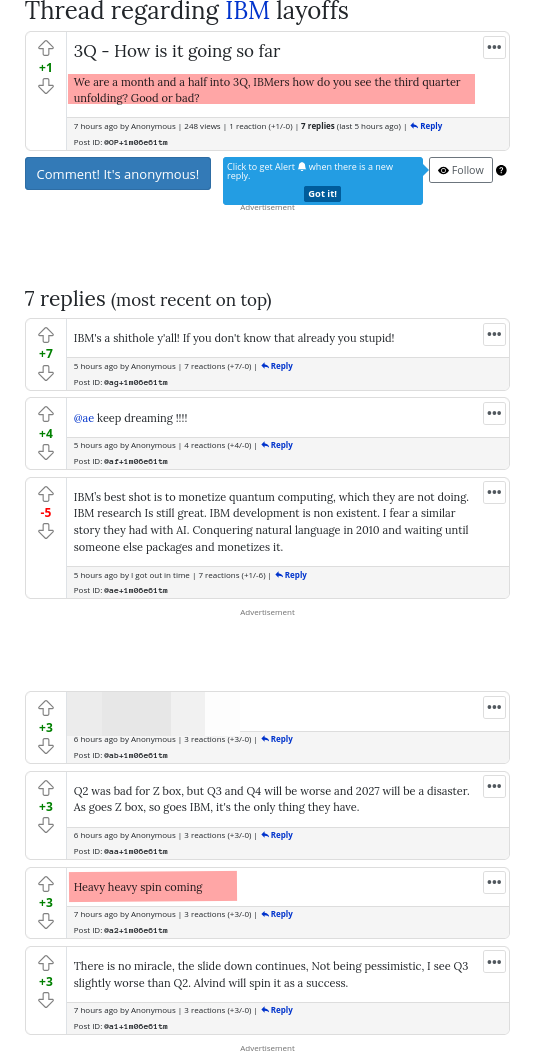Open the @ae mention link

click(x=83, y=418)
